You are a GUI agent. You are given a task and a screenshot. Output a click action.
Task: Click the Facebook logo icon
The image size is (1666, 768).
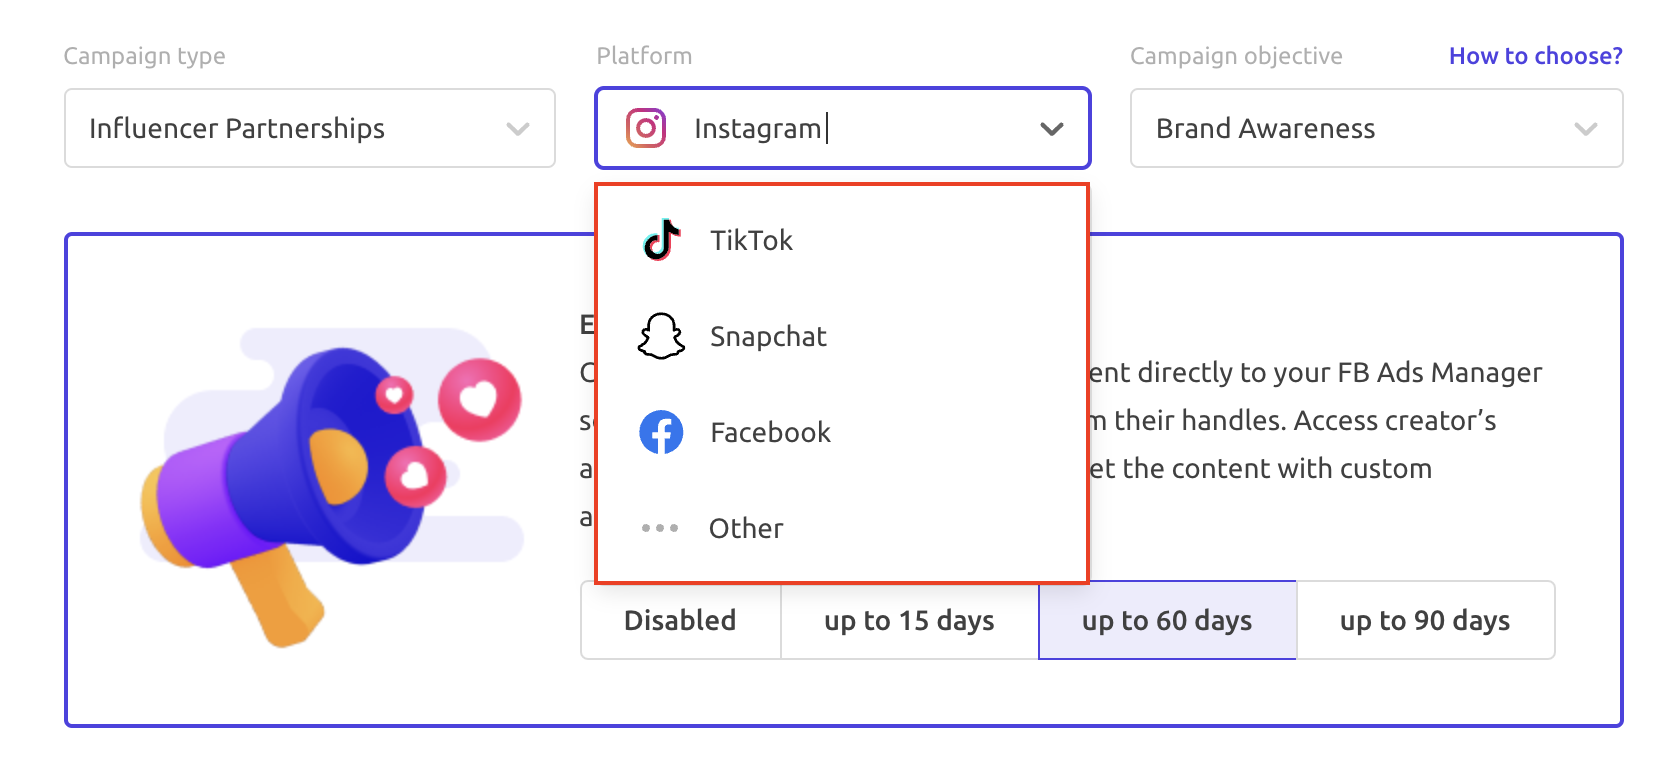tap(661, 432)
